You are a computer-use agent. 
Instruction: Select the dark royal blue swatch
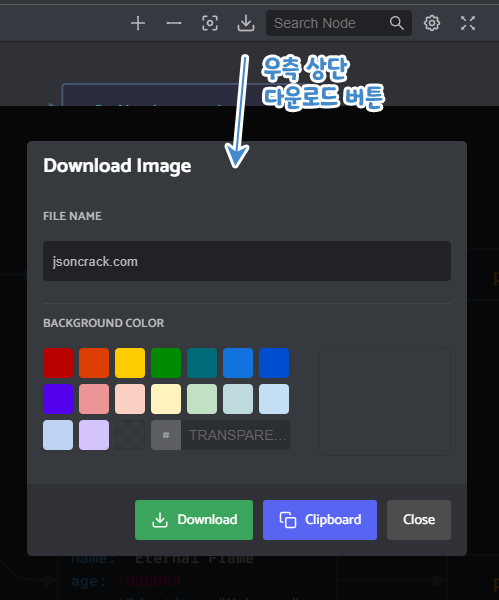pyautogui.click(x=274, y=363)
